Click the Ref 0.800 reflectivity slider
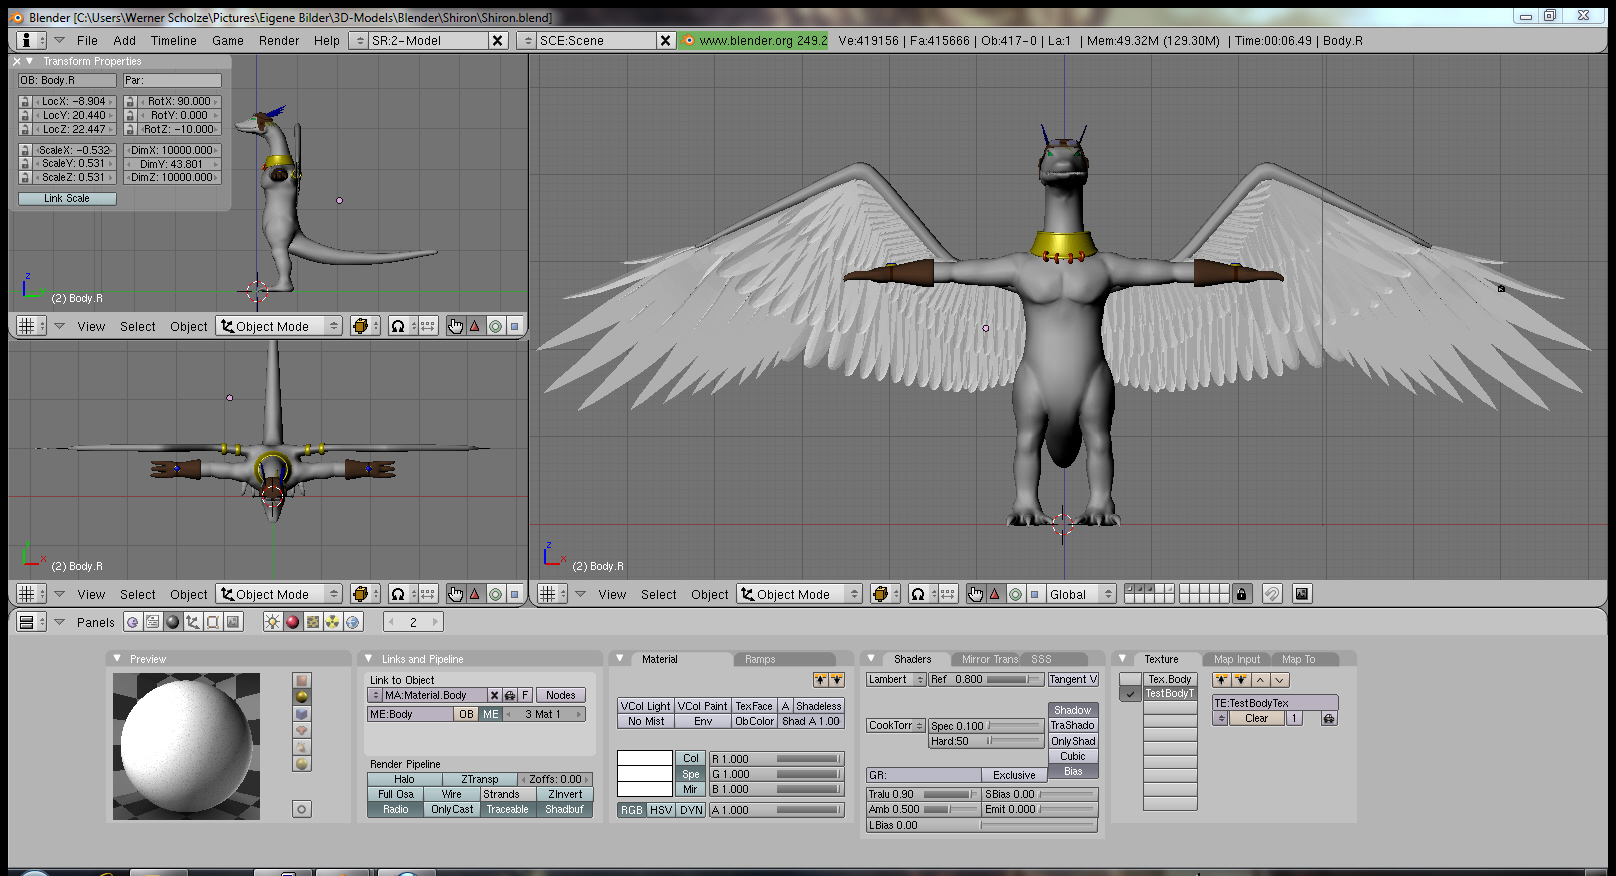Viewport: 1616px width, 876px height. 985,680
